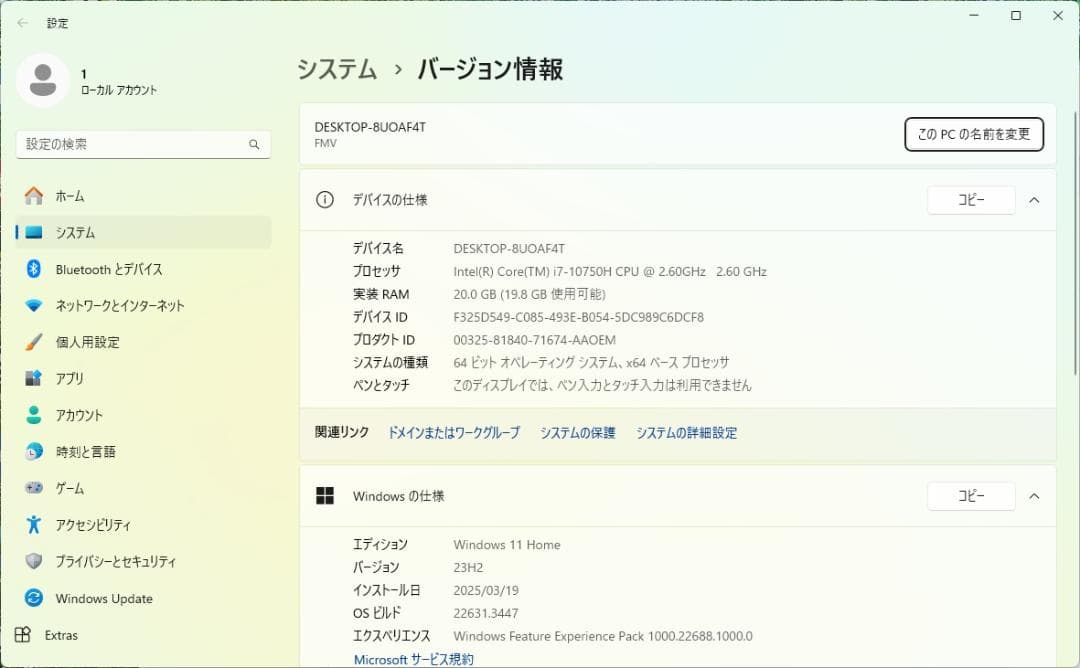The image size is (1080, 668).
Task: Collapse the デバイスの仕様 section
Action: [x=1035, y=199]
